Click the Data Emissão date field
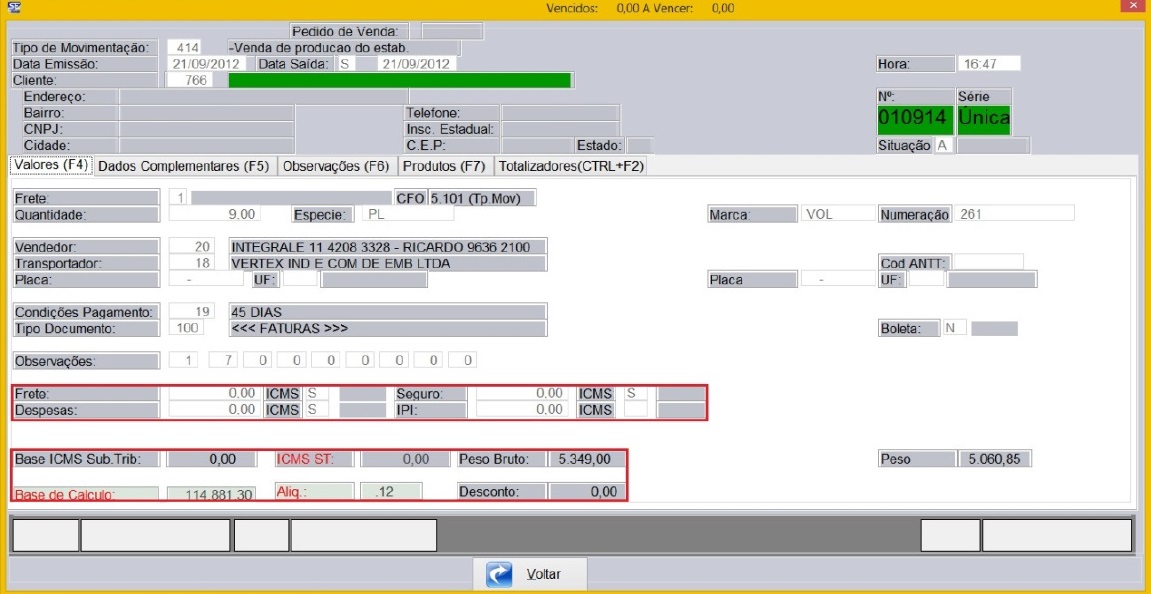 (208, 63)
